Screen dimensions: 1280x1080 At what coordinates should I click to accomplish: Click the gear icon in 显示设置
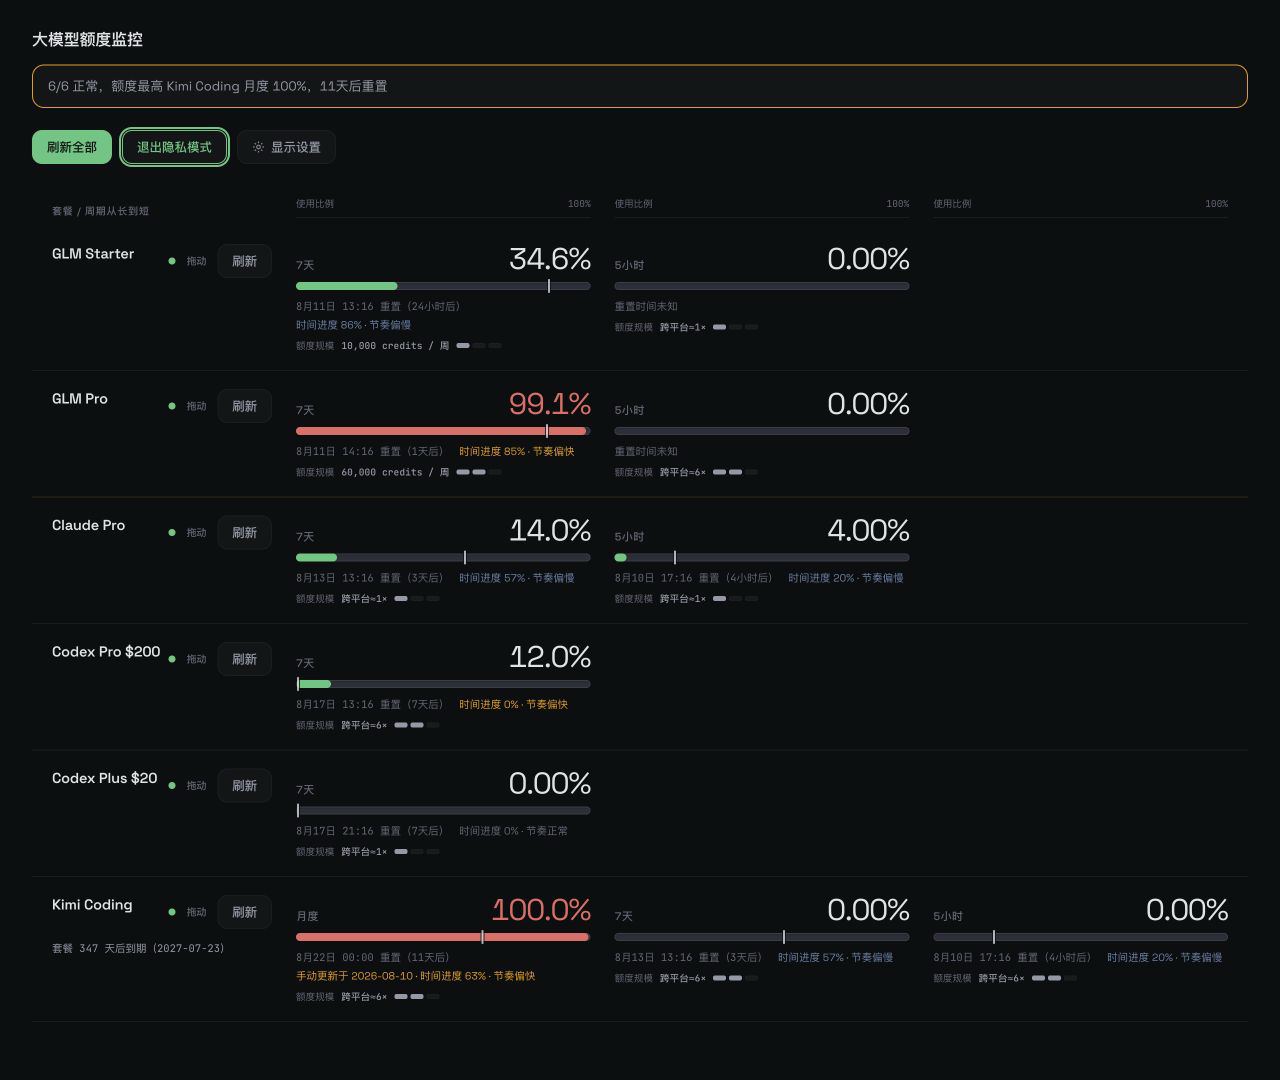pos(258,147)
